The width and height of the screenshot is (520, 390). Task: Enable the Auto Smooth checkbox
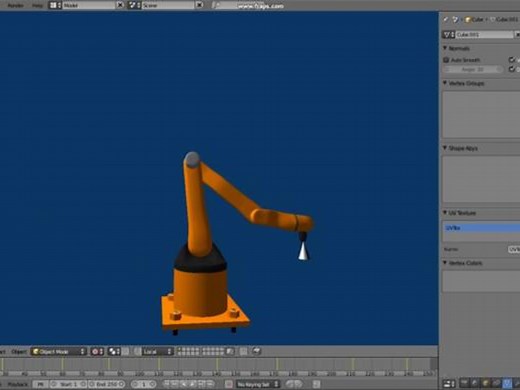point(446,60)
